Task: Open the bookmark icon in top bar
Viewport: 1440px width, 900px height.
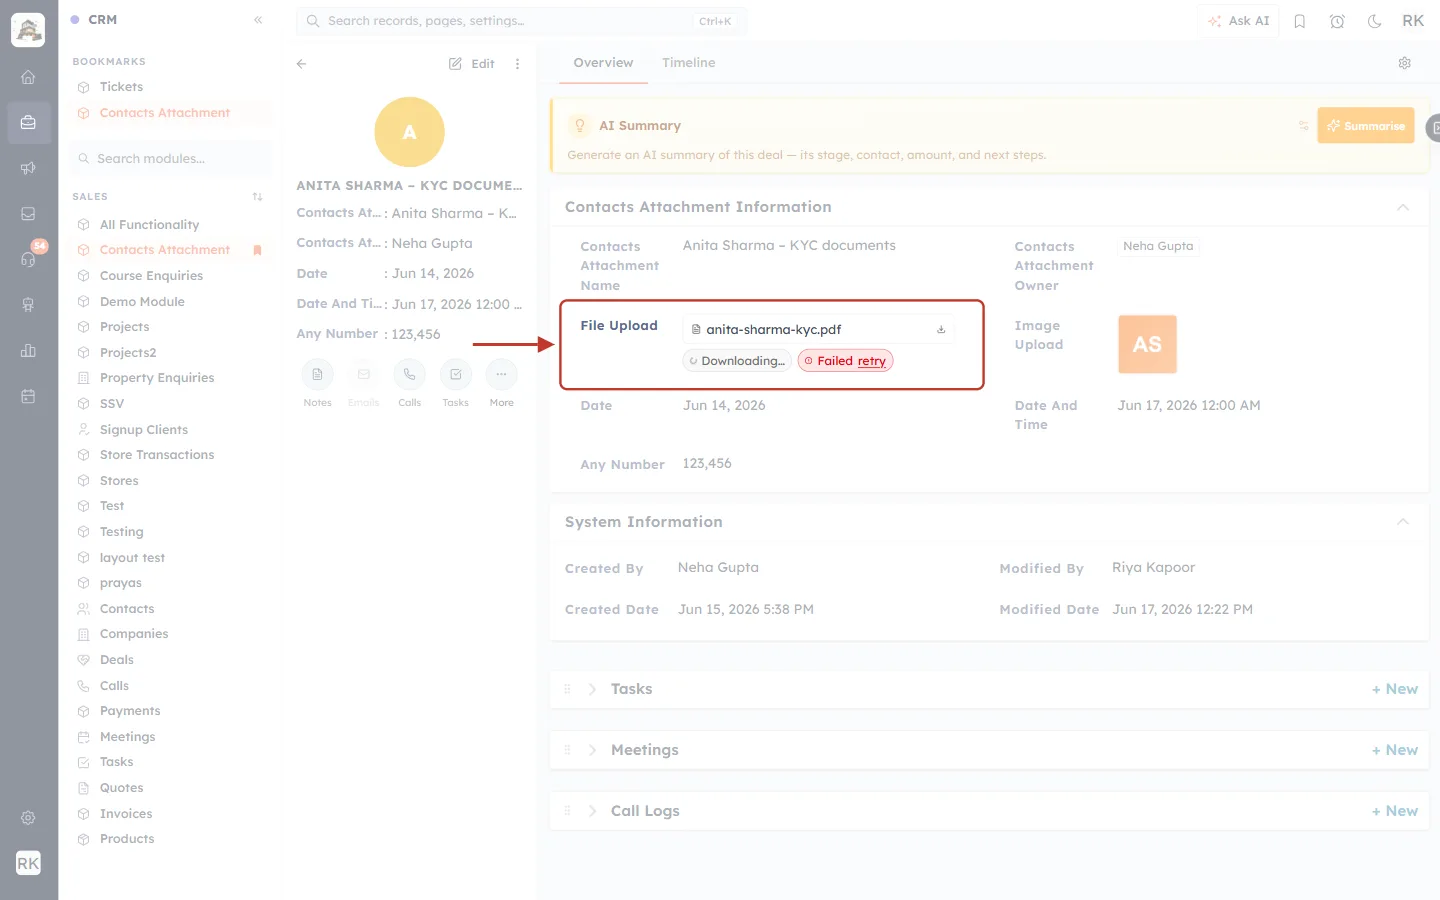Action: click(x=1300, y=21)
